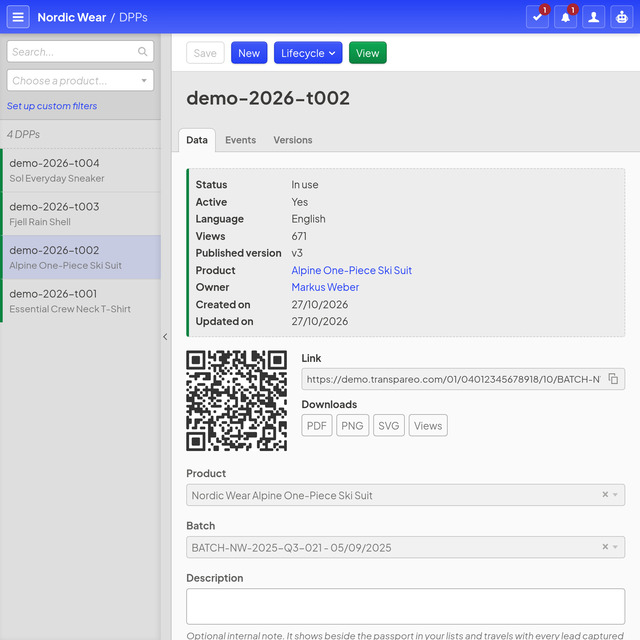Image resolution: width=640 pixels, height=640 pixels.
Task: Click the Views download button
Action: coord(428,426)
